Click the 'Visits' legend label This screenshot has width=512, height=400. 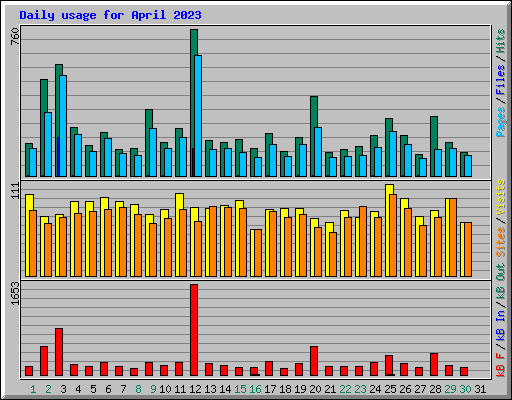(x=501, y=197)
